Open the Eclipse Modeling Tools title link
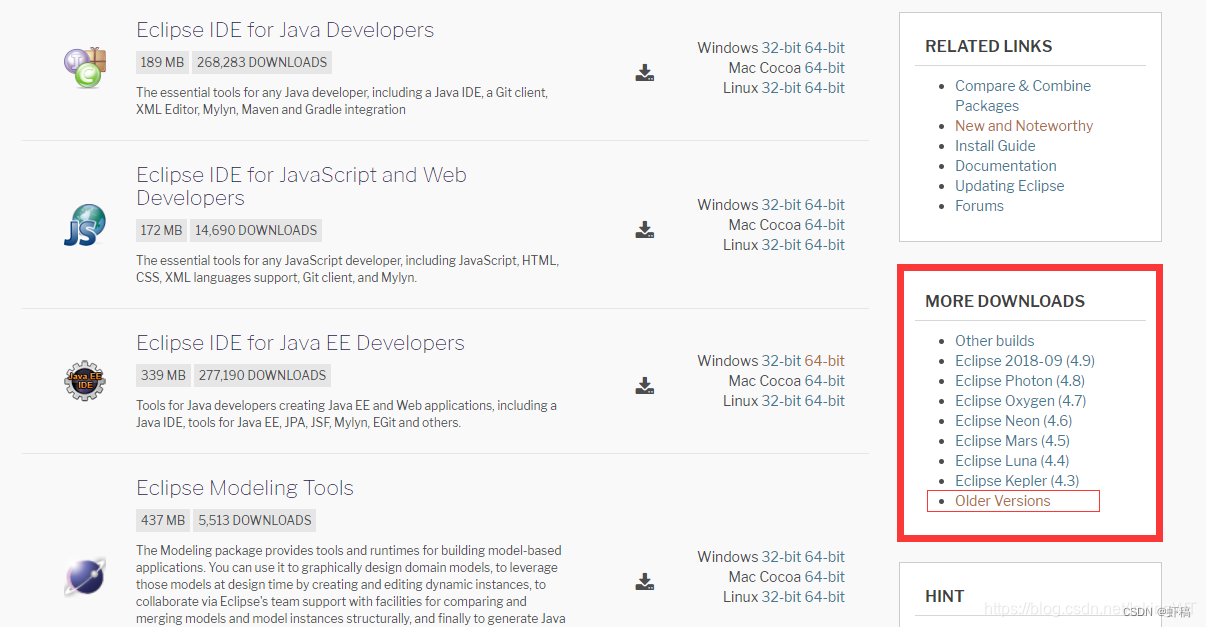The width and height of the screenshot is (1206, 627). point(245,488)
